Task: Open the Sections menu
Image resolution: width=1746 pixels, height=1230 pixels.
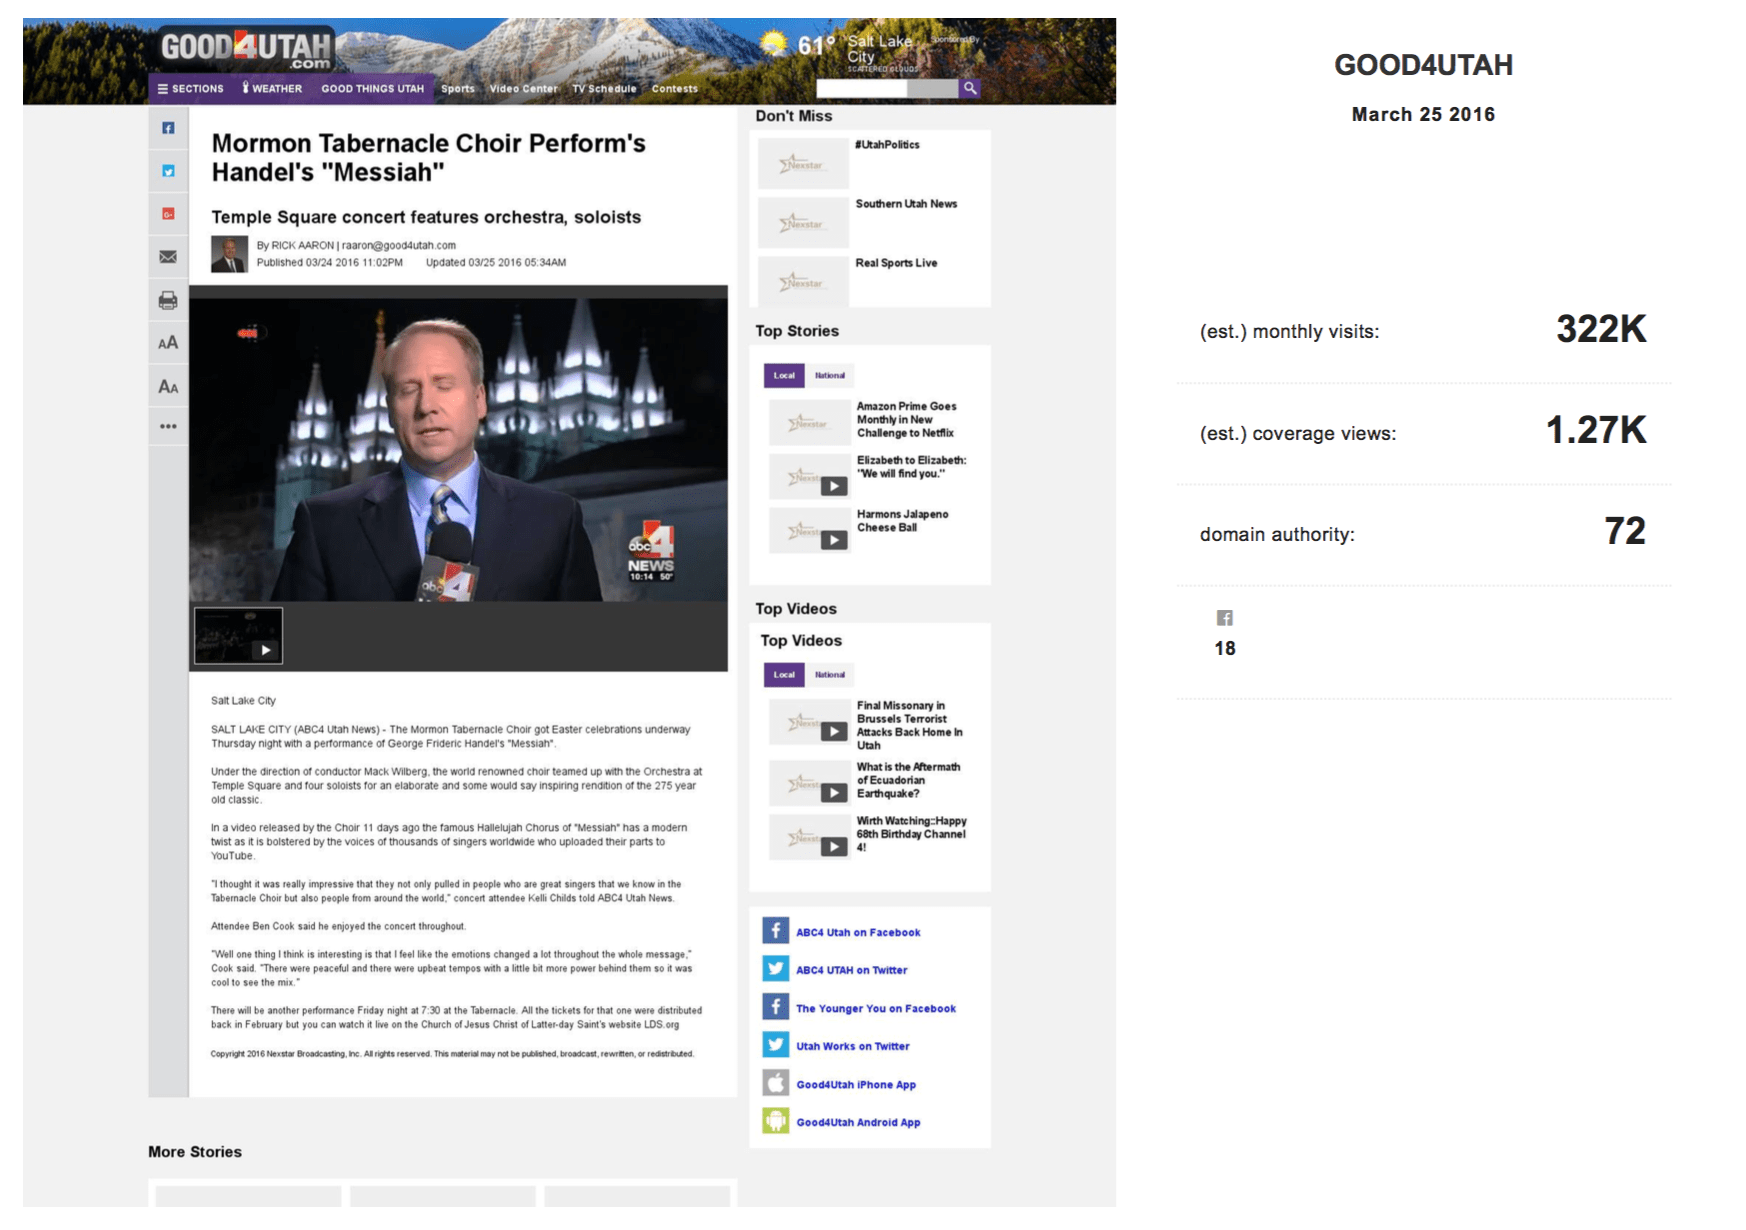Action: tap(190, 89)
